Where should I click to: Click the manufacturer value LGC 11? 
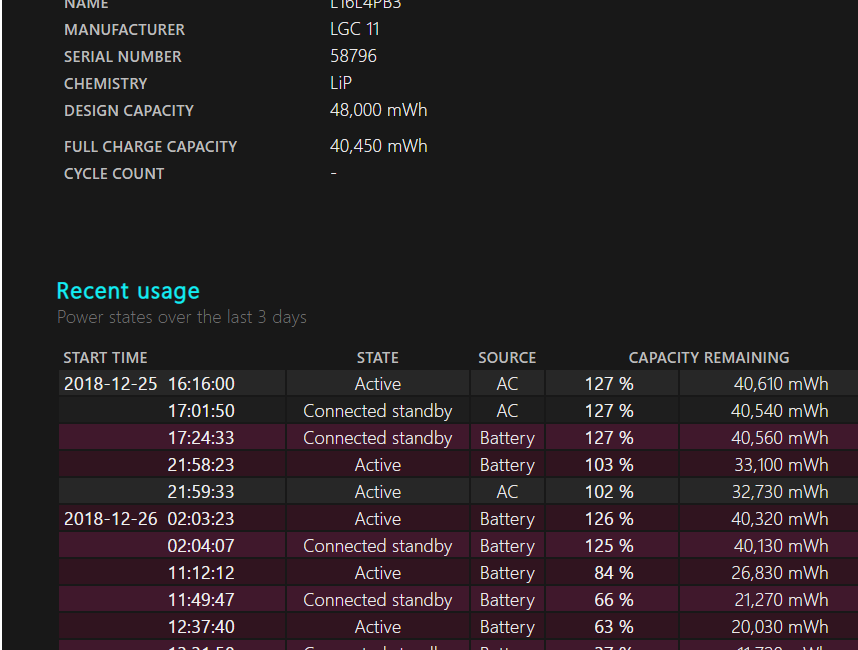pos(354,29)
